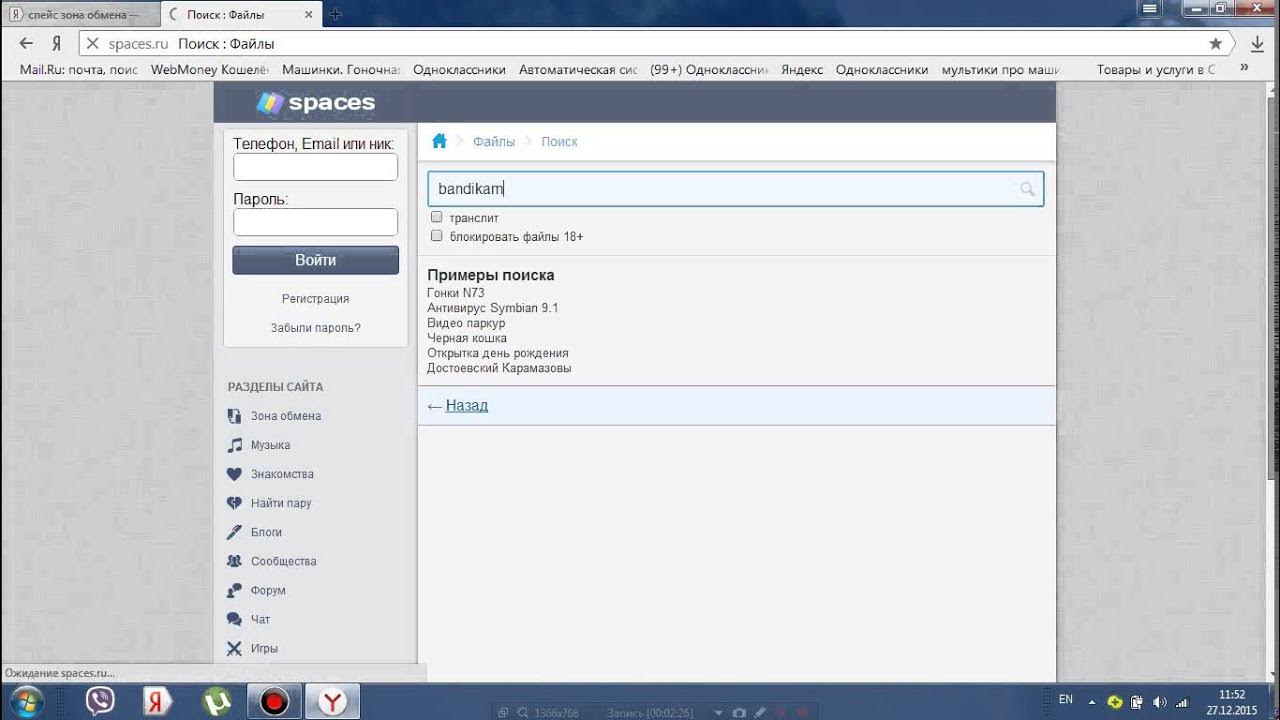Click the EN language indicator

1066,699
